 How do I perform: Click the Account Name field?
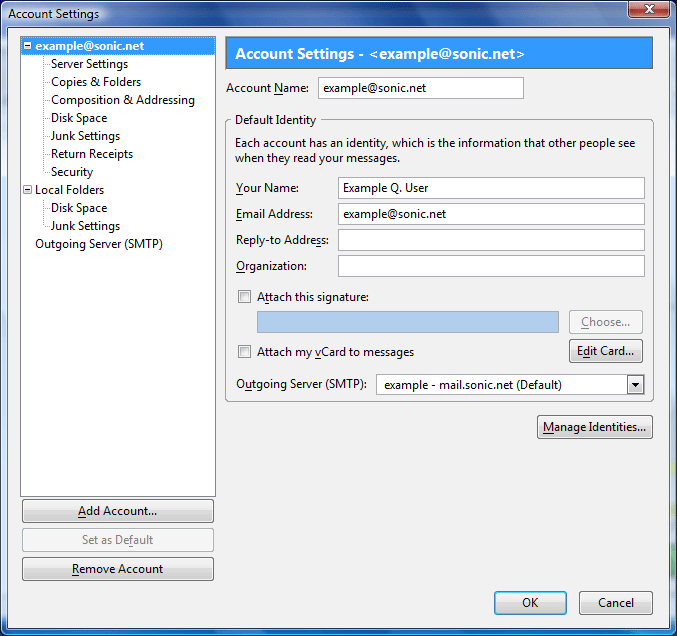421,88
